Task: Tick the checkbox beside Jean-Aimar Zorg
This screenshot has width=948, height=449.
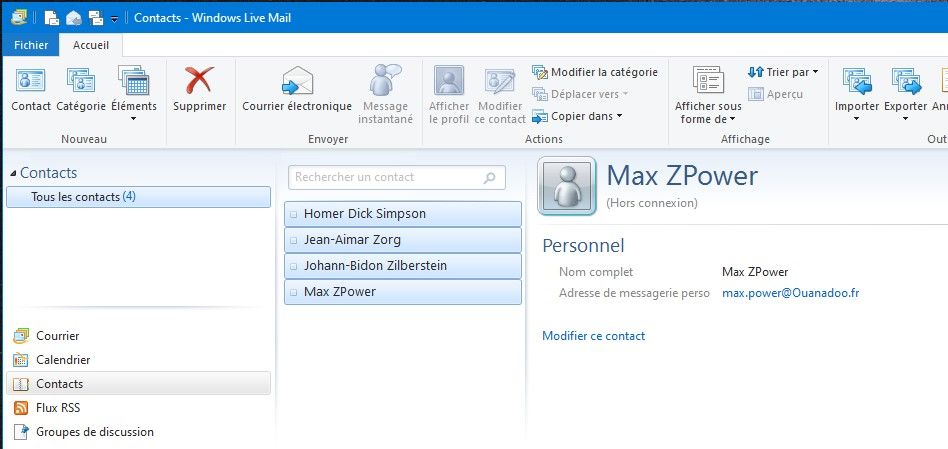Action: coord(293,240)
